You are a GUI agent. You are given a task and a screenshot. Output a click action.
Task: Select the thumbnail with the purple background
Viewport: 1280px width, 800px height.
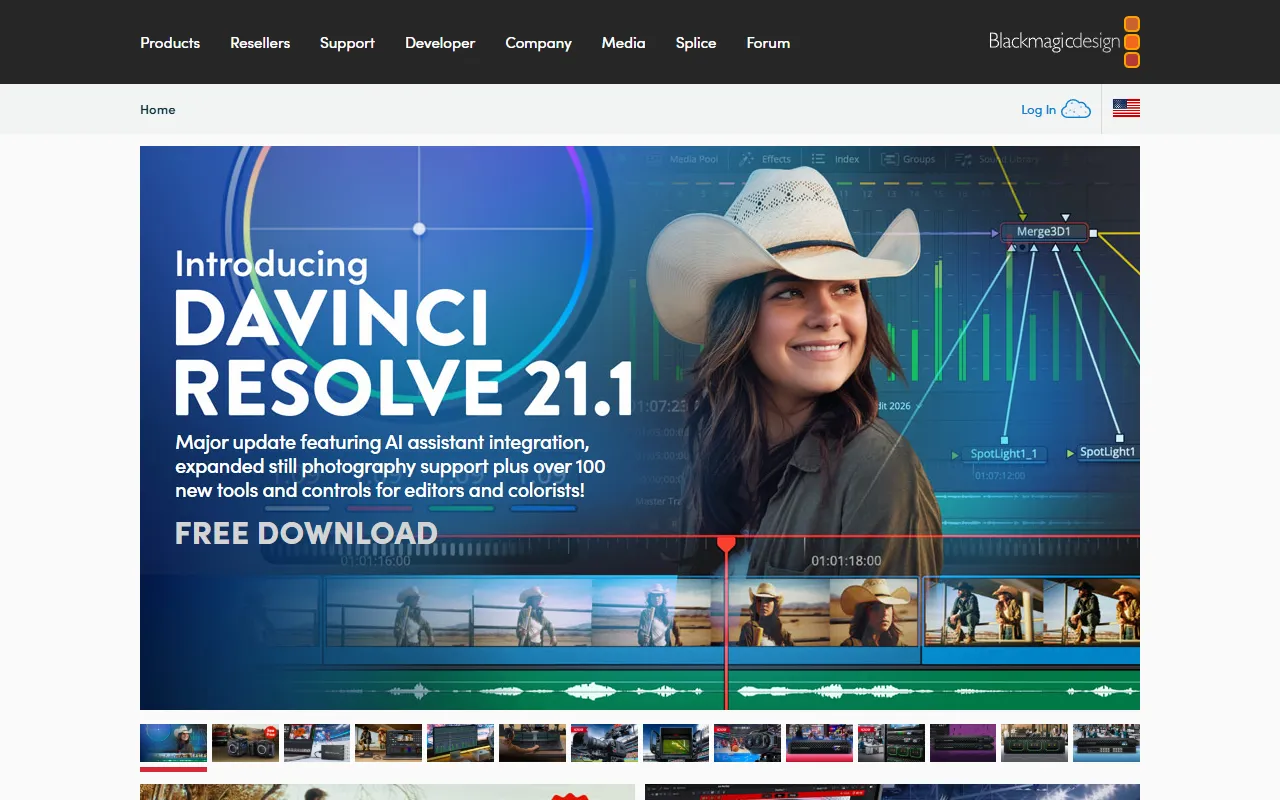(x=963, y=743)
